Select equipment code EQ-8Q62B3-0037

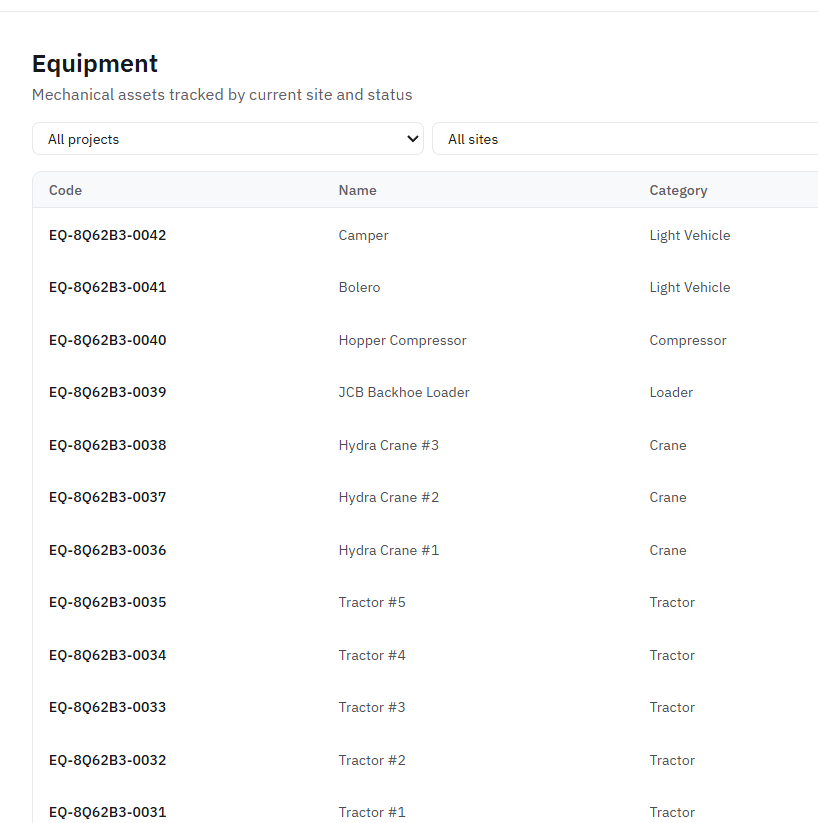(107, 497)
